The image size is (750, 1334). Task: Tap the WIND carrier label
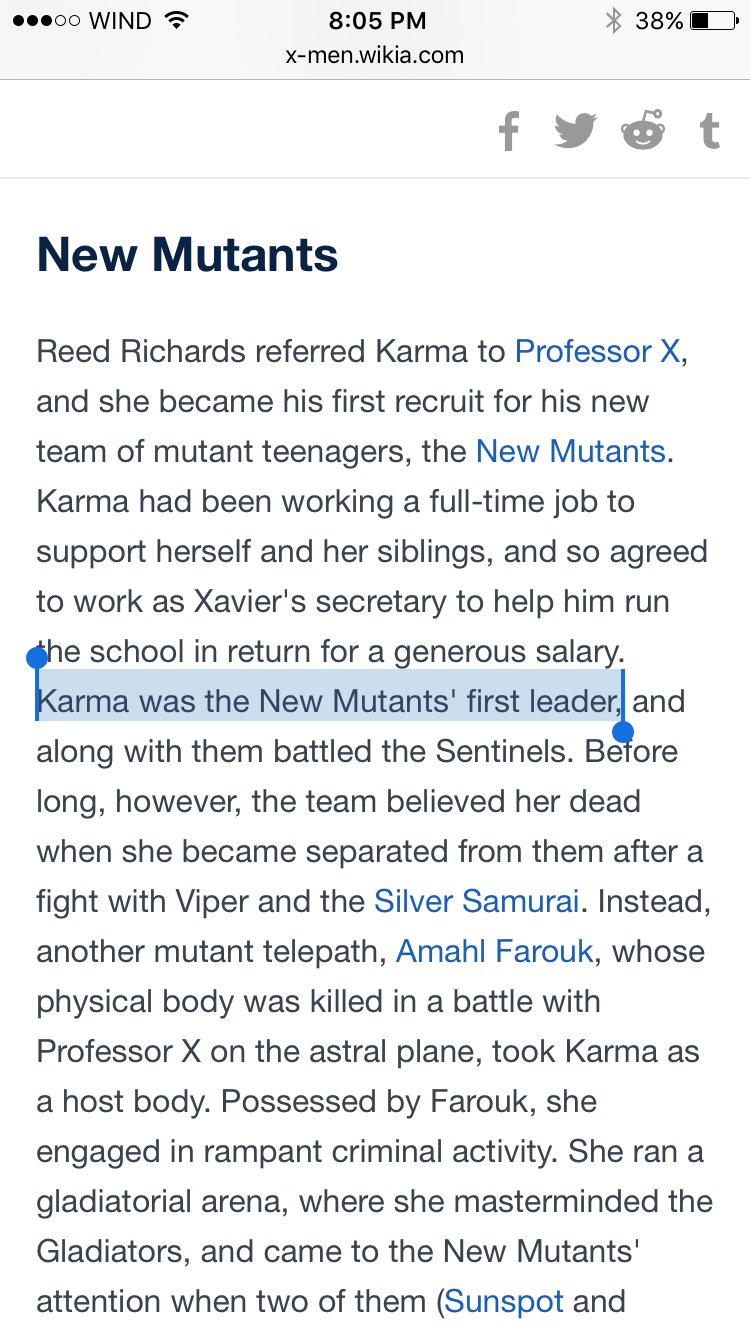point(119,20)
